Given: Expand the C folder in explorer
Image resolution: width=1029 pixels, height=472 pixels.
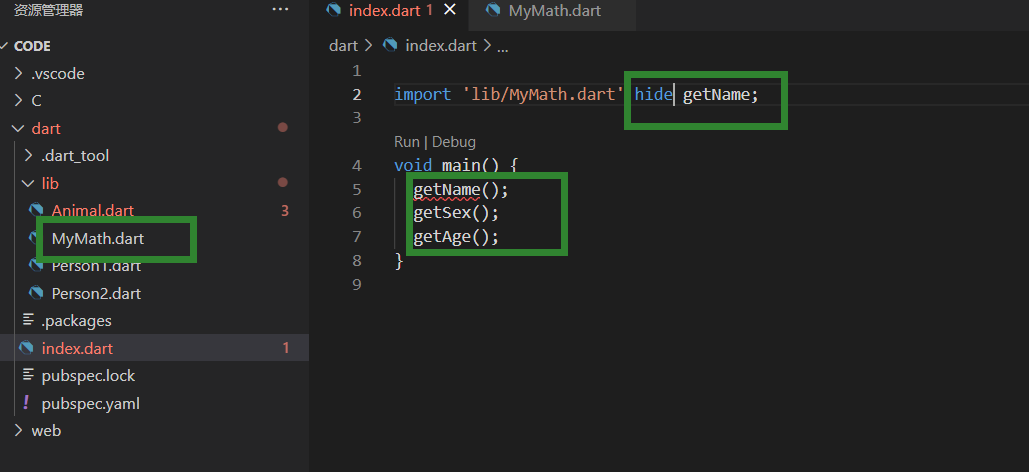Looking at the screenshot, I should [36, 100].
